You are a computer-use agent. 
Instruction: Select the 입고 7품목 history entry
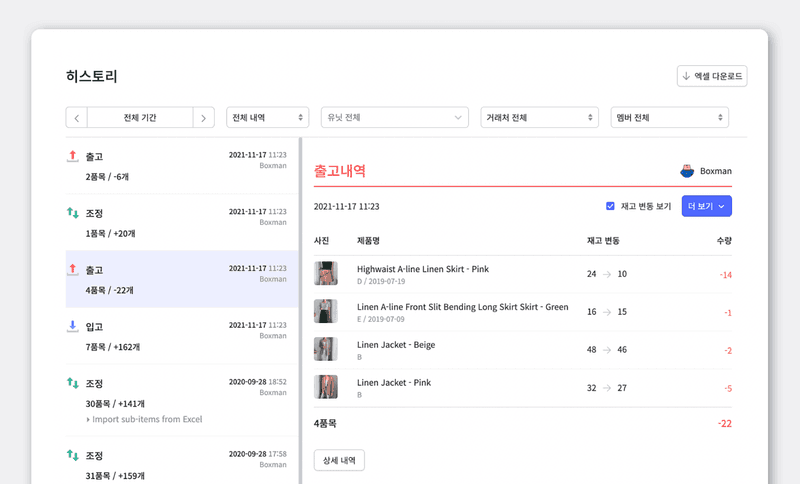click(180, 336)
